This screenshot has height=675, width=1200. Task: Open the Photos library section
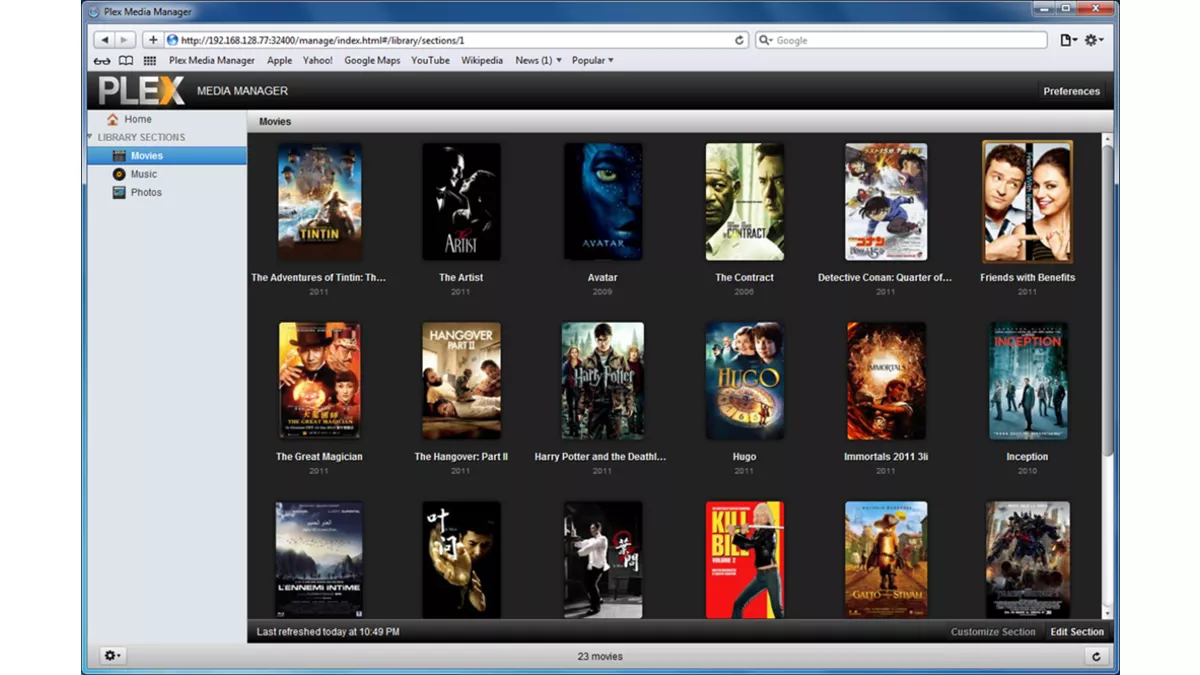pyautogui.click(x=145, y=192)
